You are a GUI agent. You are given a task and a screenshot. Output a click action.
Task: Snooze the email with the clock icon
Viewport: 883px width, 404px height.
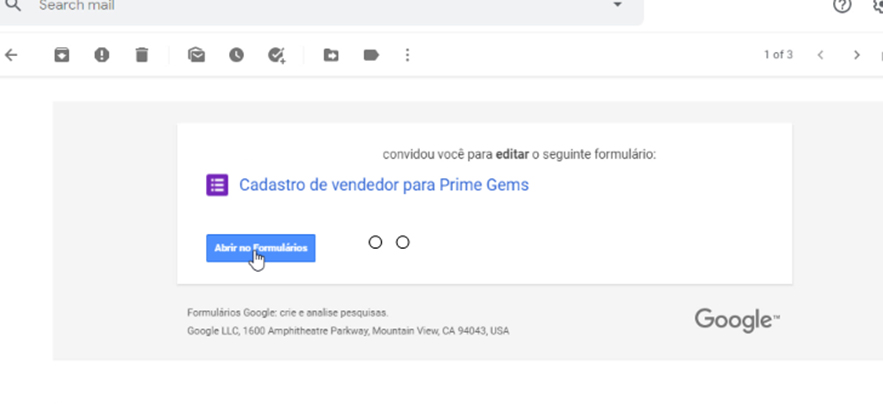(x=236, y=55)
